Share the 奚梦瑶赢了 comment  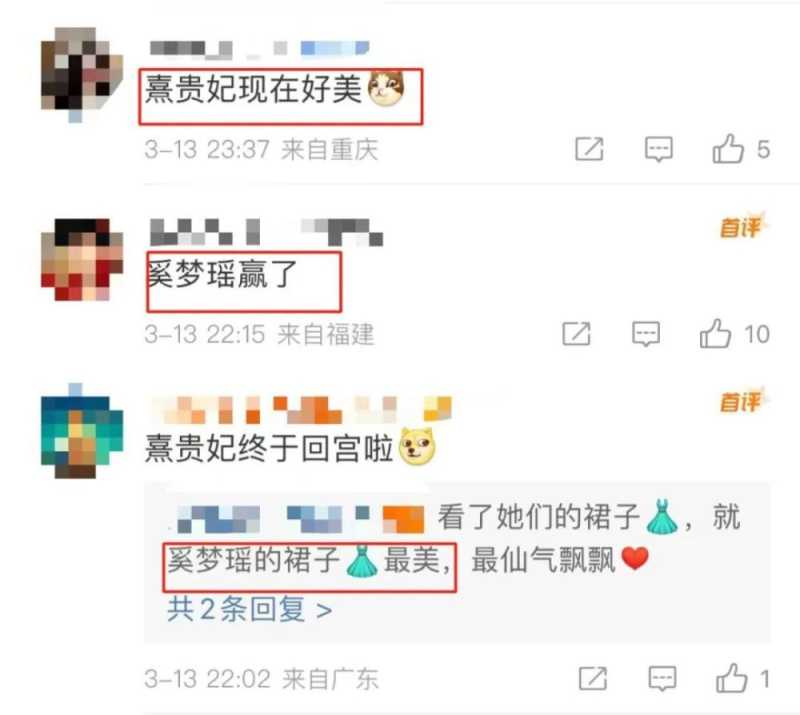(576, 334)
